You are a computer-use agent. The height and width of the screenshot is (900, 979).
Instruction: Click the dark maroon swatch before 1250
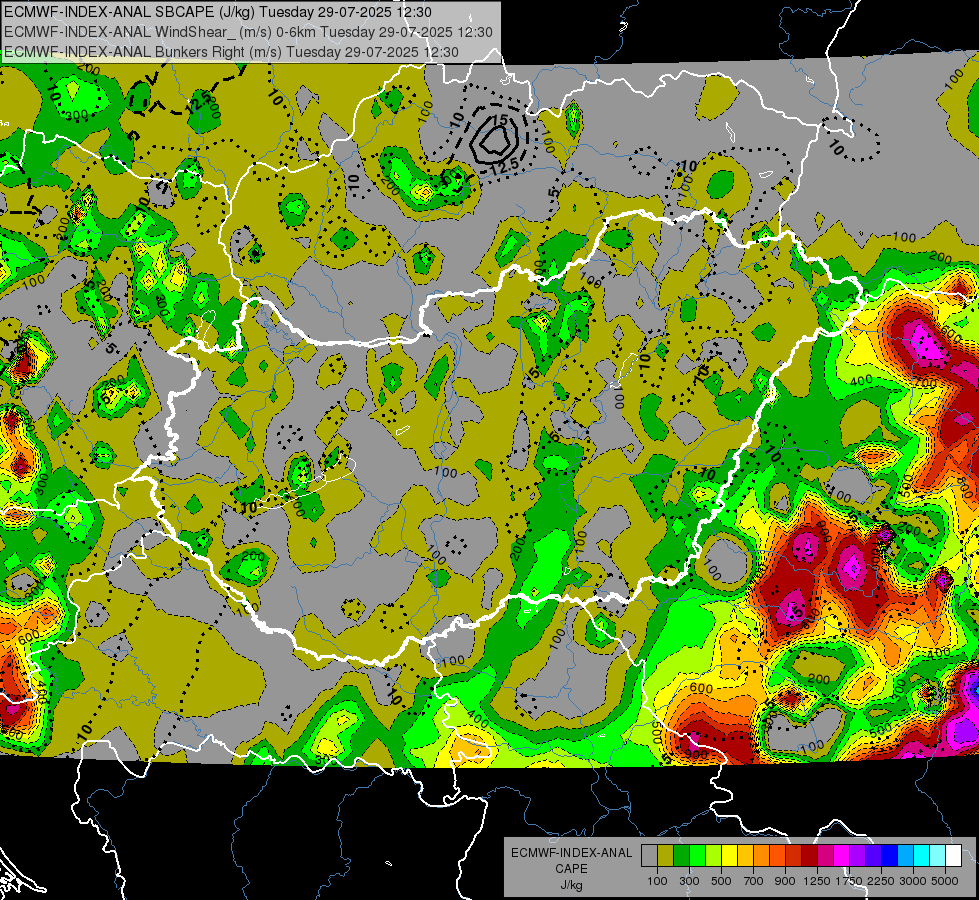810,856
